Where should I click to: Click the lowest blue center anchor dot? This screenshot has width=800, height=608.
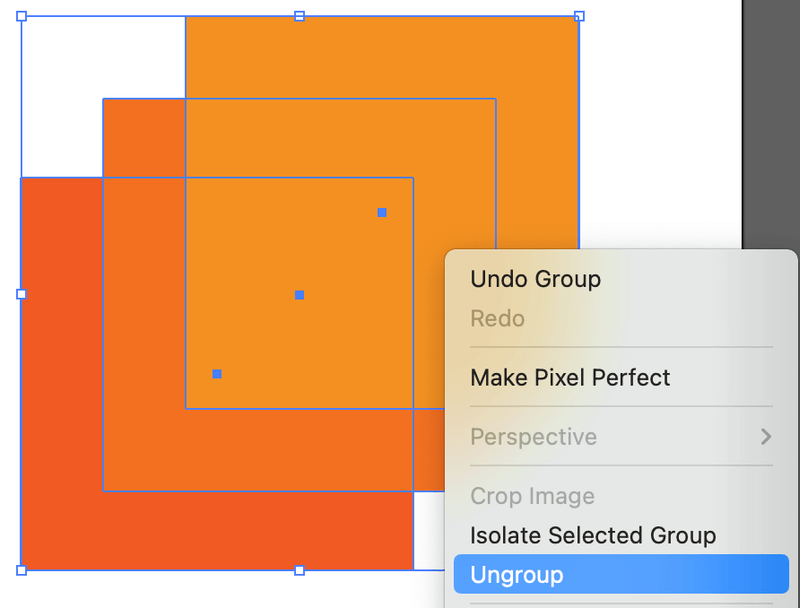pyautogui.click(x=216, y=373)
